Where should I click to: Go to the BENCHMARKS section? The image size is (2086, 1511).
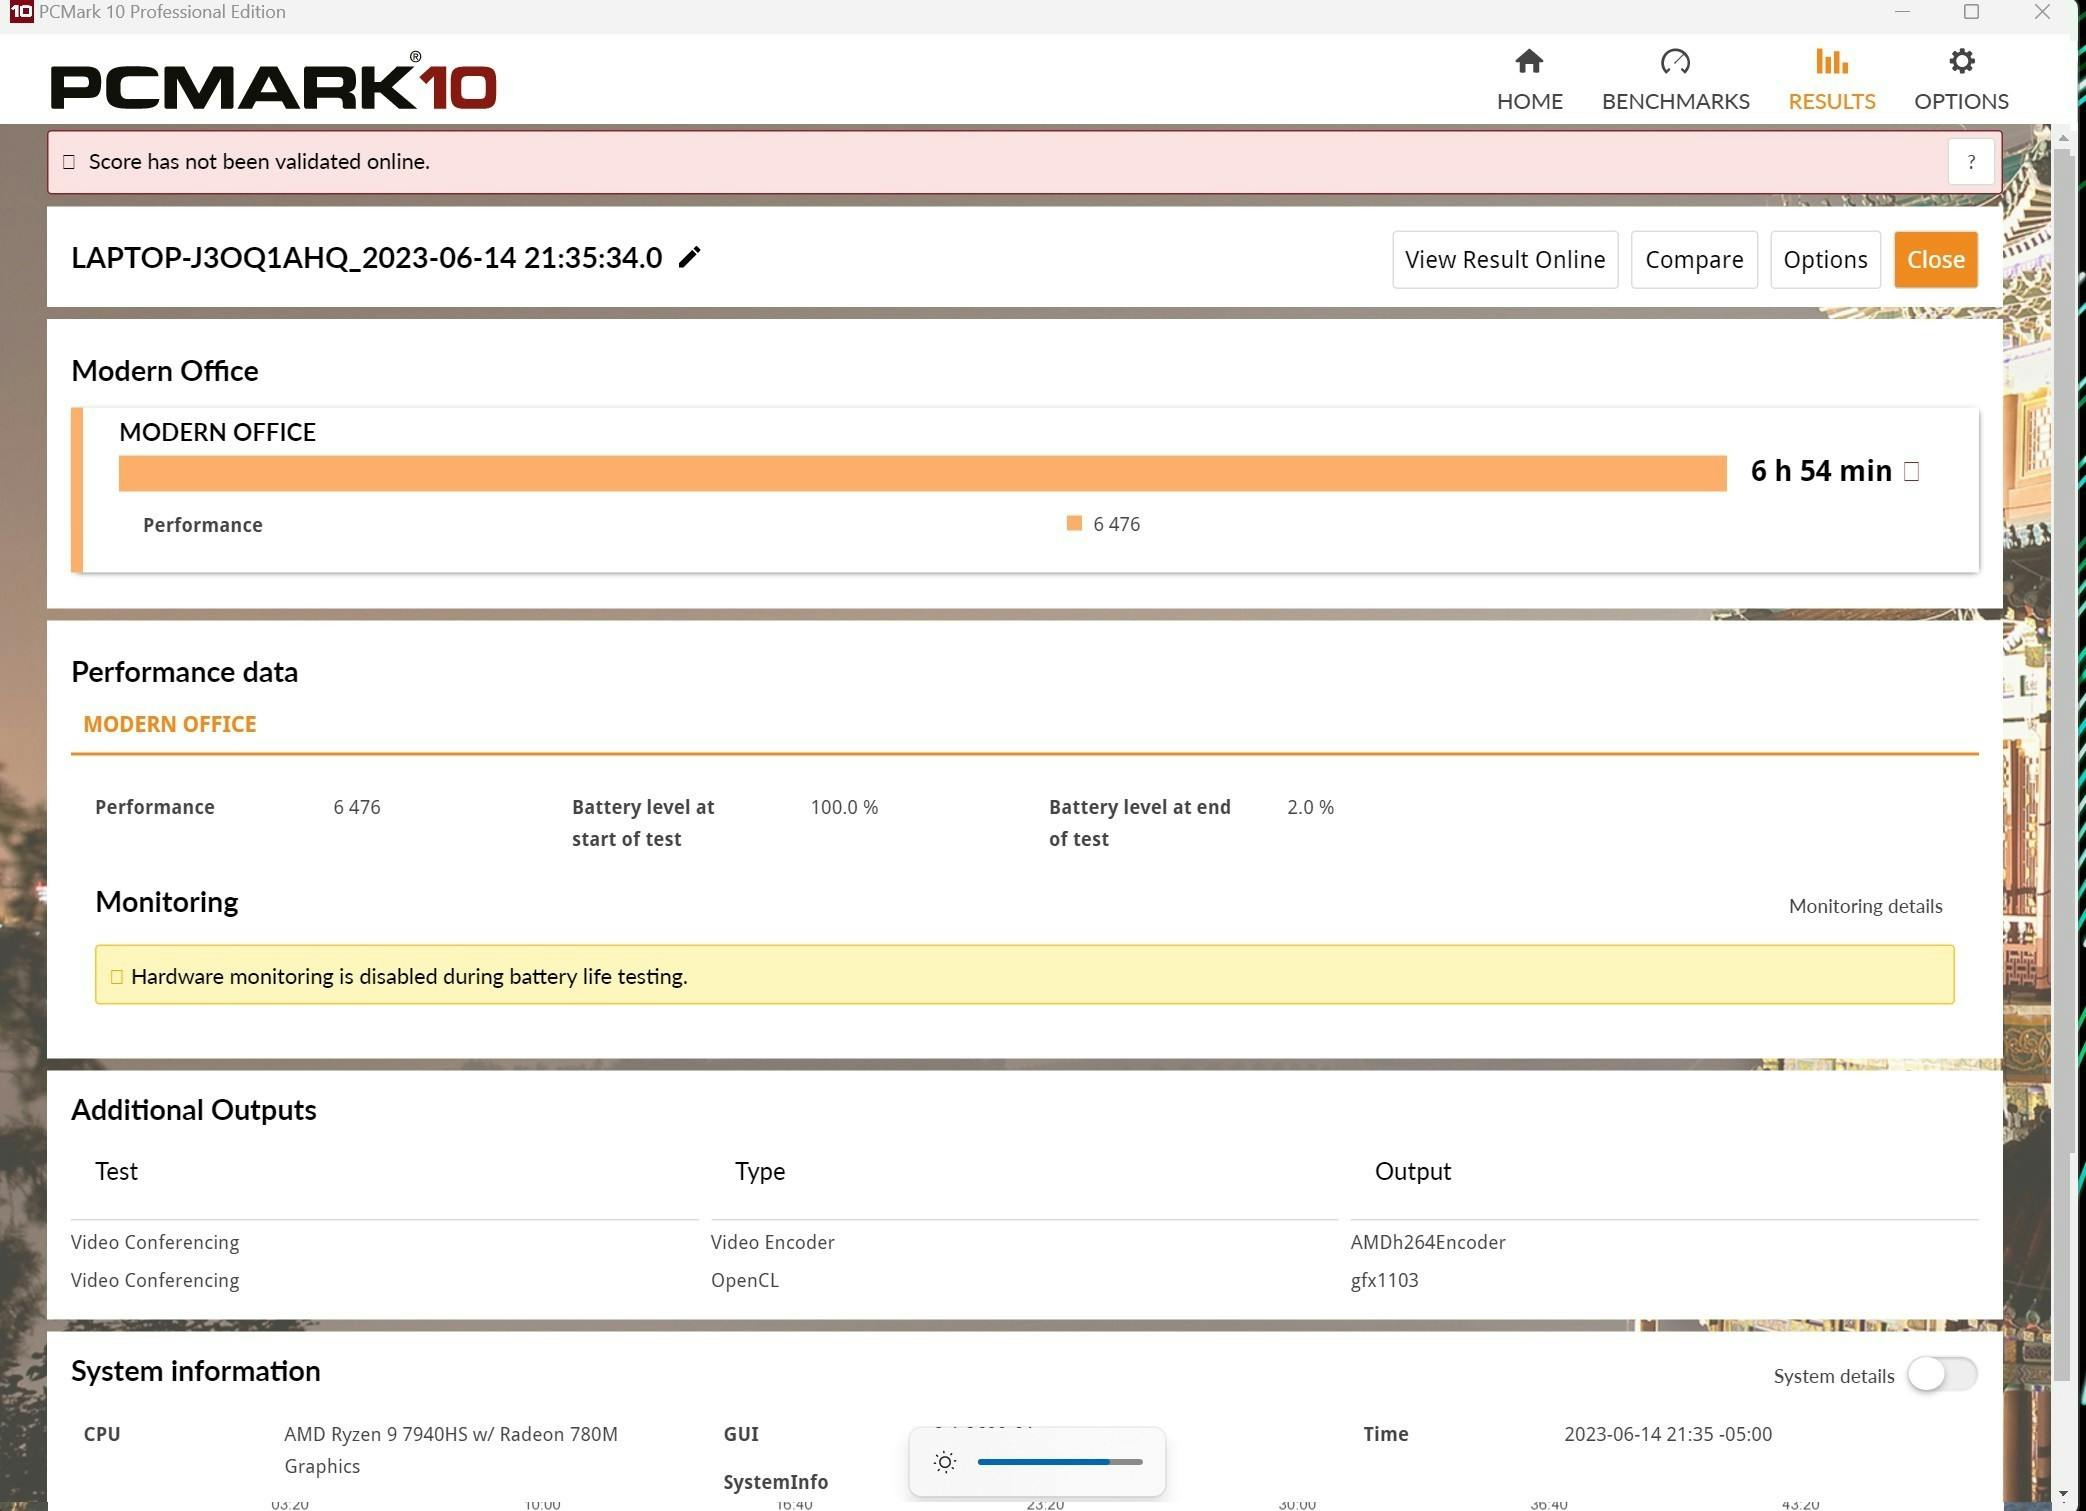pyautogui.click(x=1675, y=80)
